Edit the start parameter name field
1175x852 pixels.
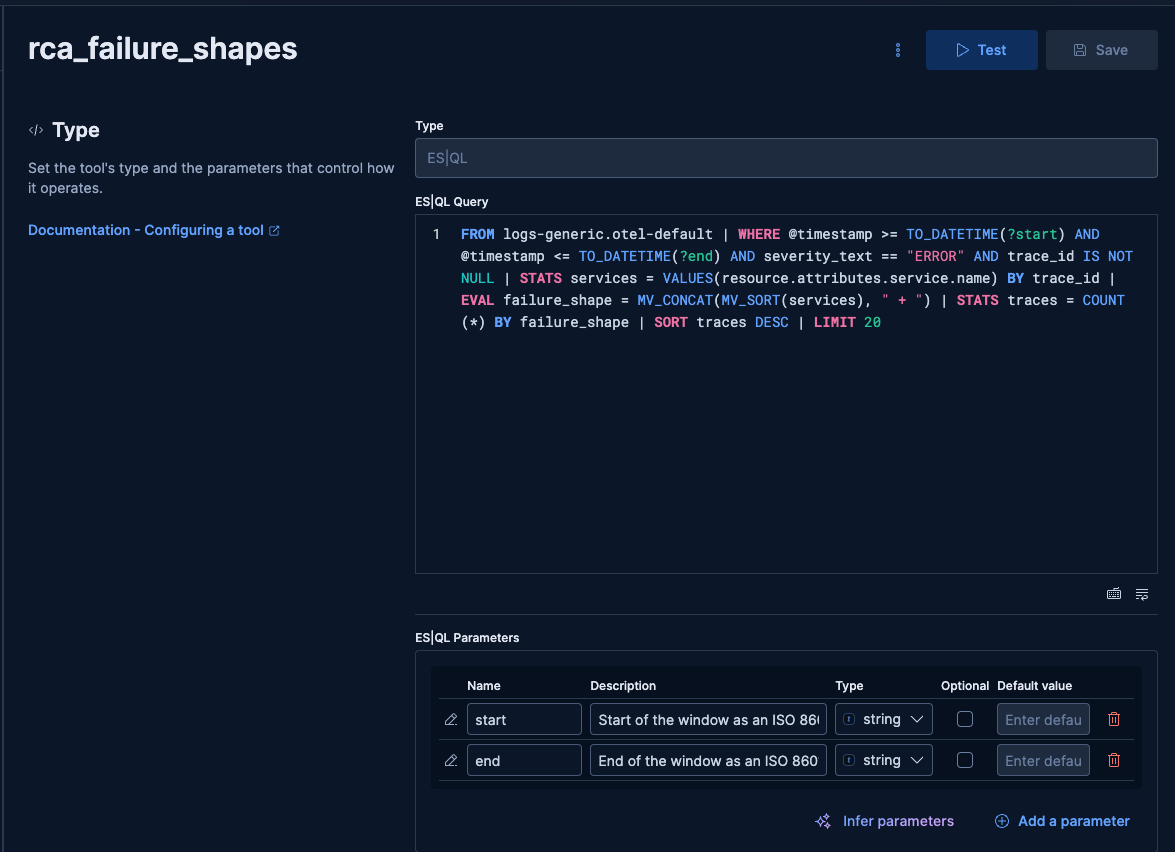(x=524, y=719)
